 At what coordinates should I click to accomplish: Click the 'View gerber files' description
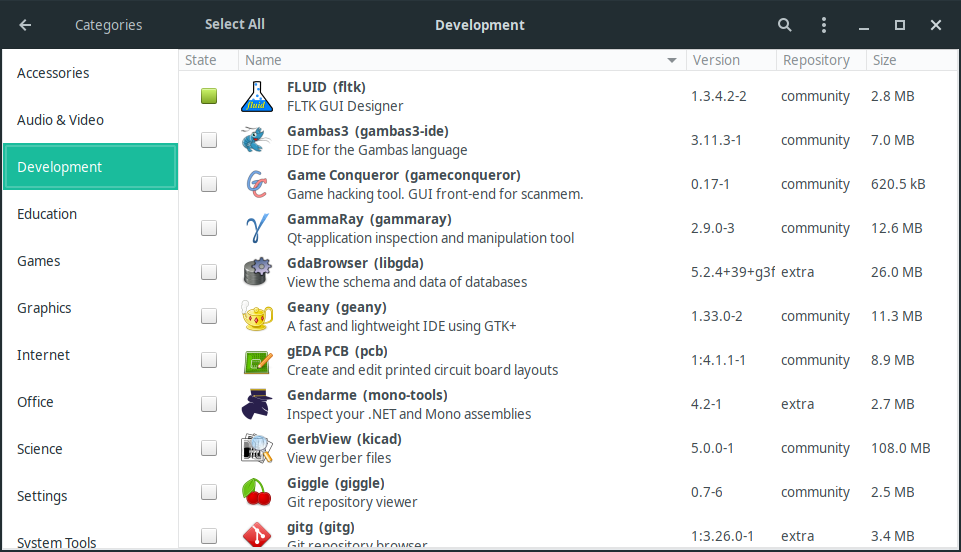coord(339,458)
